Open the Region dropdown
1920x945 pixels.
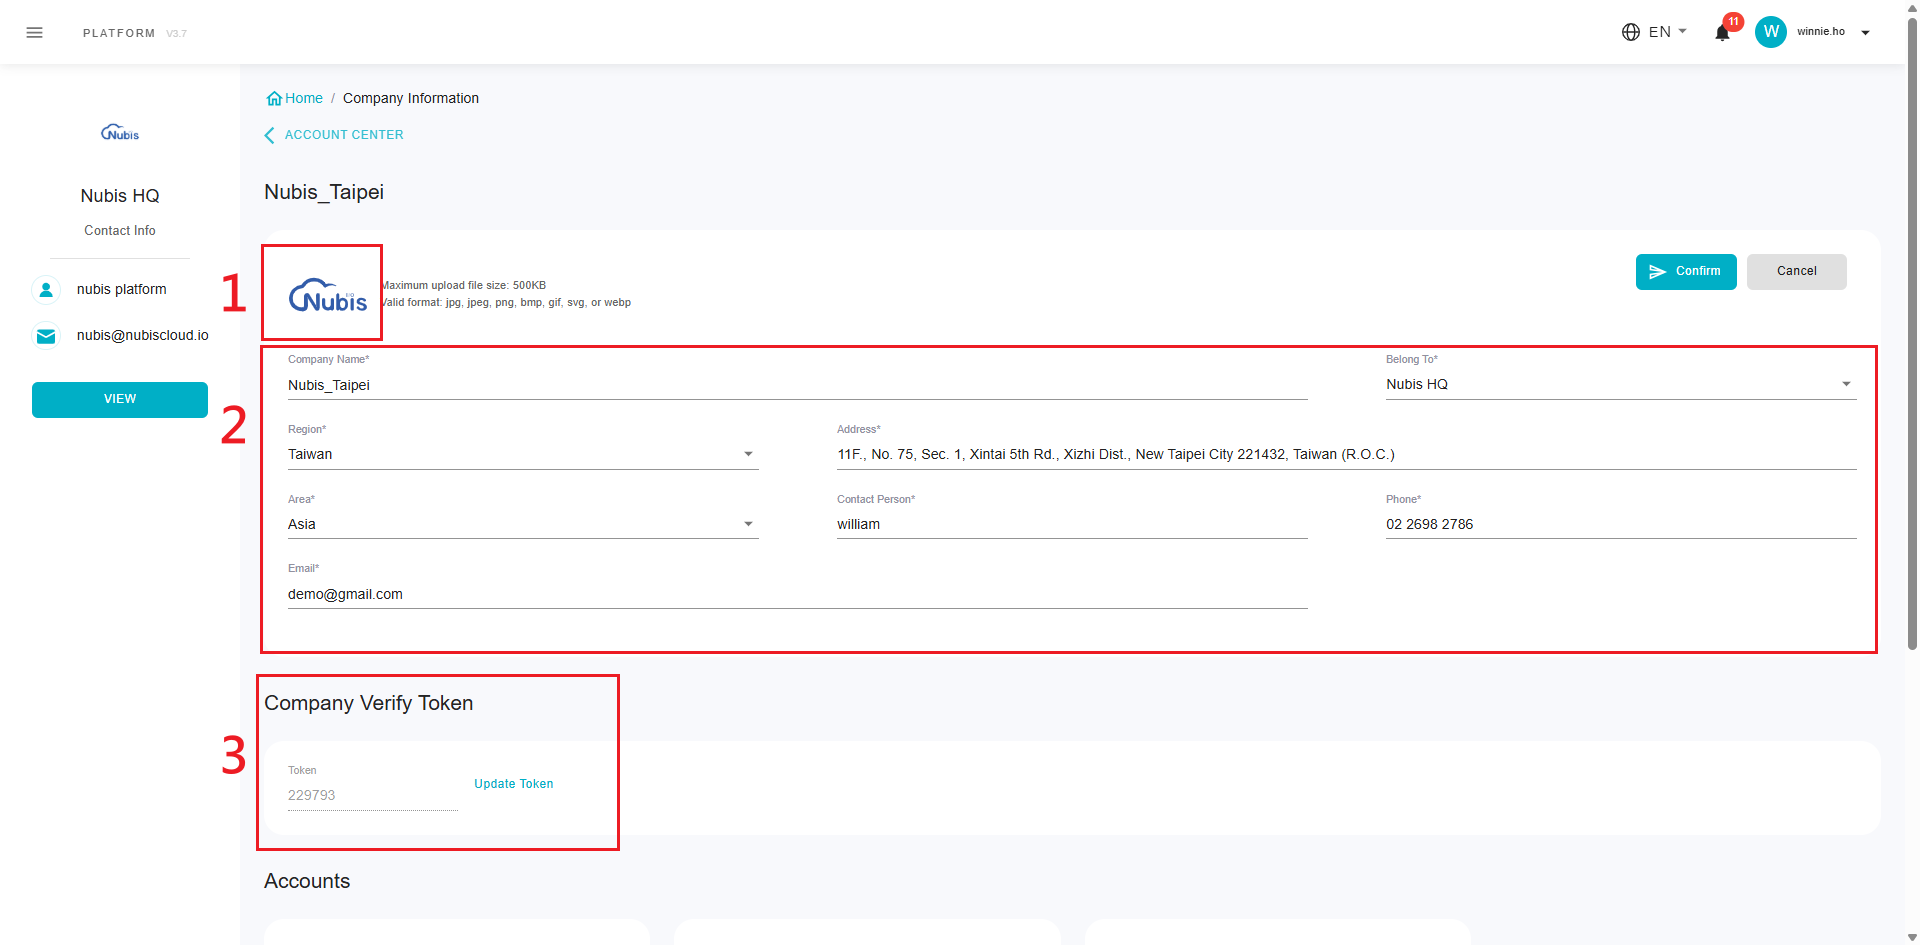click(x=523, y=454)
